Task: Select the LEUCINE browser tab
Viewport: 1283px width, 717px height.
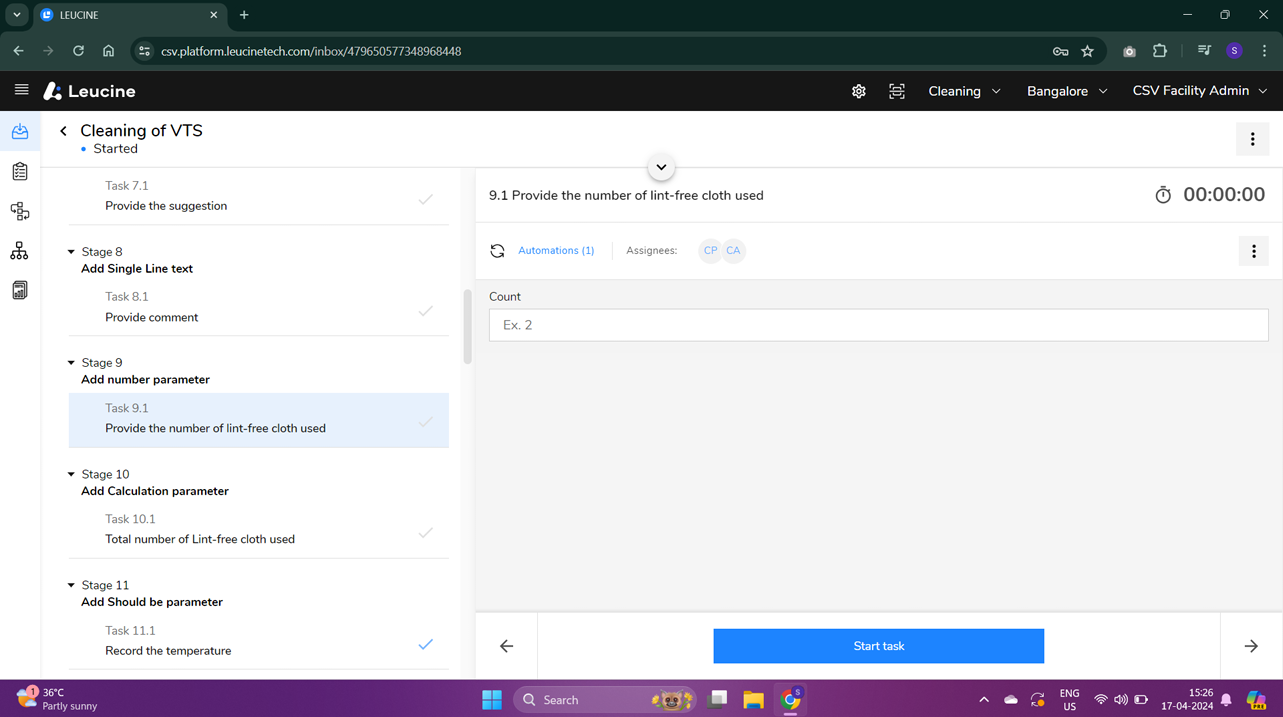Action: click(130, 15)
